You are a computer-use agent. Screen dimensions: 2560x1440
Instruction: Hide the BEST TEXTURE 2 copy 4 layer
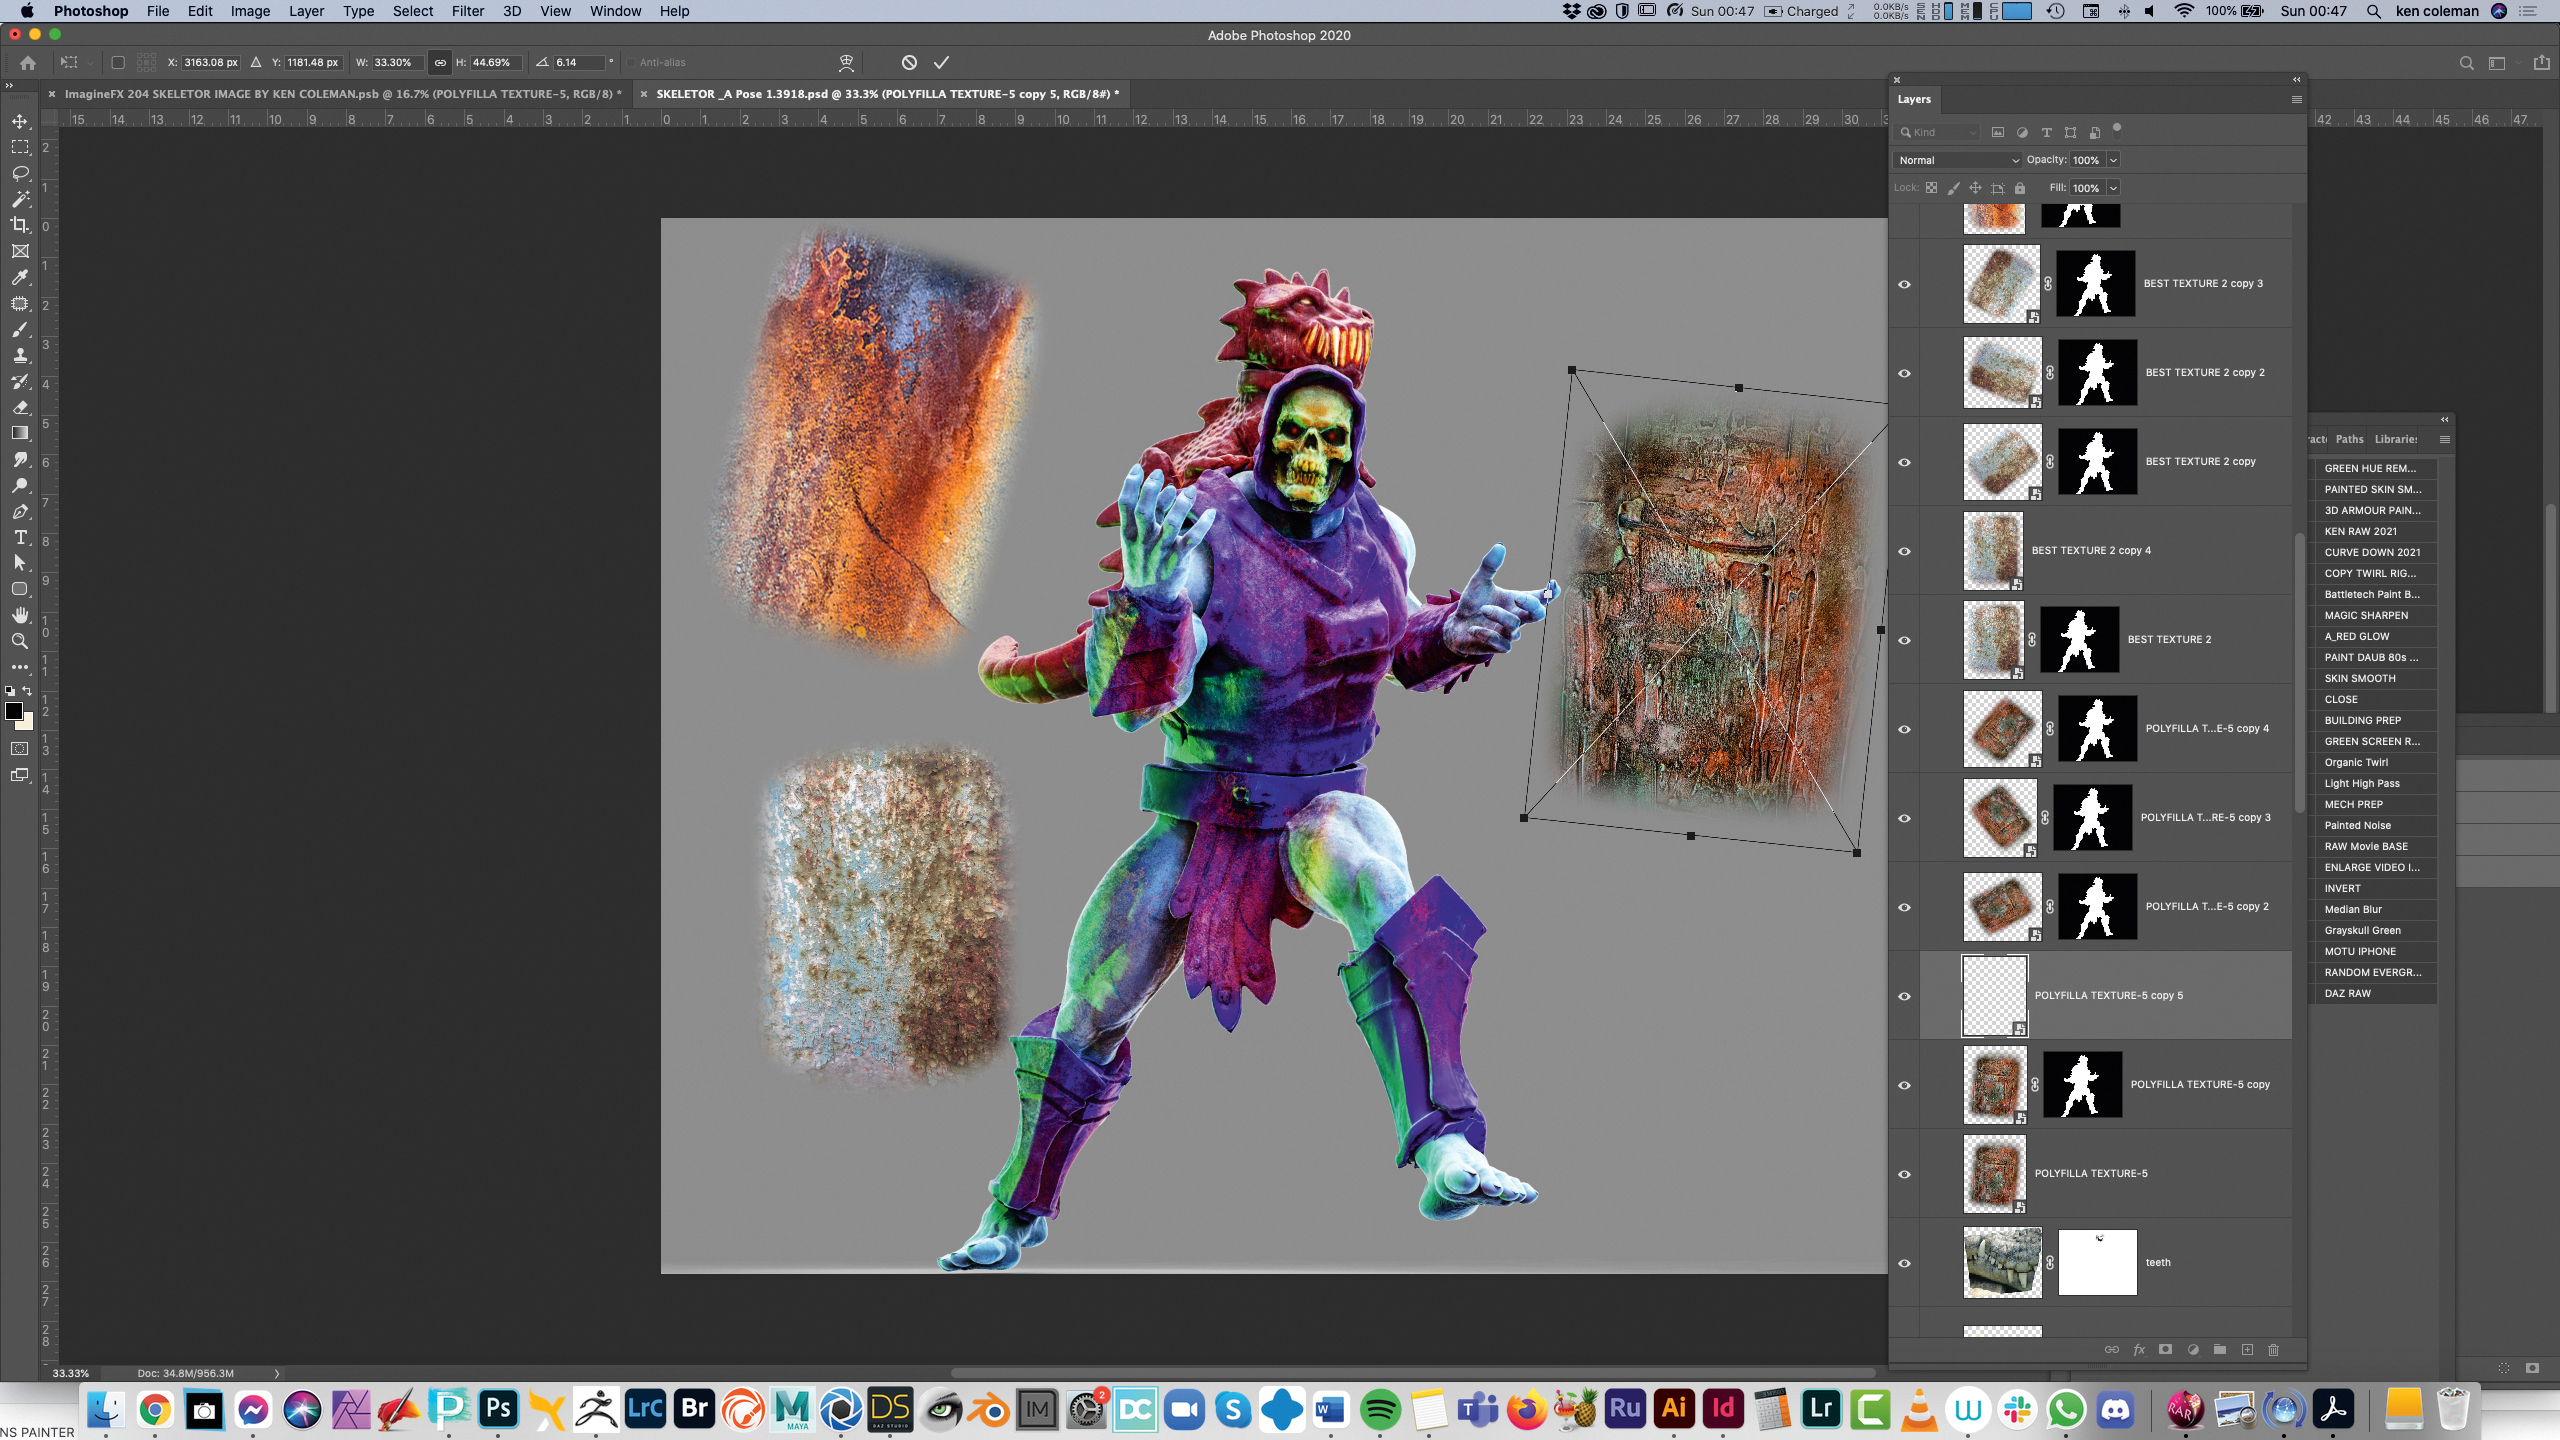1904,551
